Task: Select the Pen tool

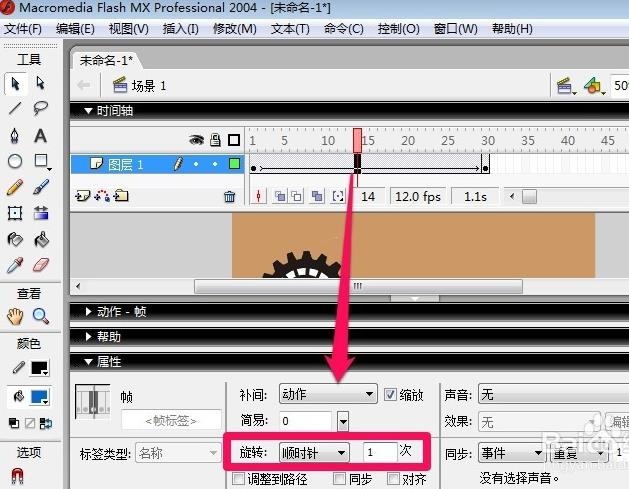Action: [x=15, y=136]
